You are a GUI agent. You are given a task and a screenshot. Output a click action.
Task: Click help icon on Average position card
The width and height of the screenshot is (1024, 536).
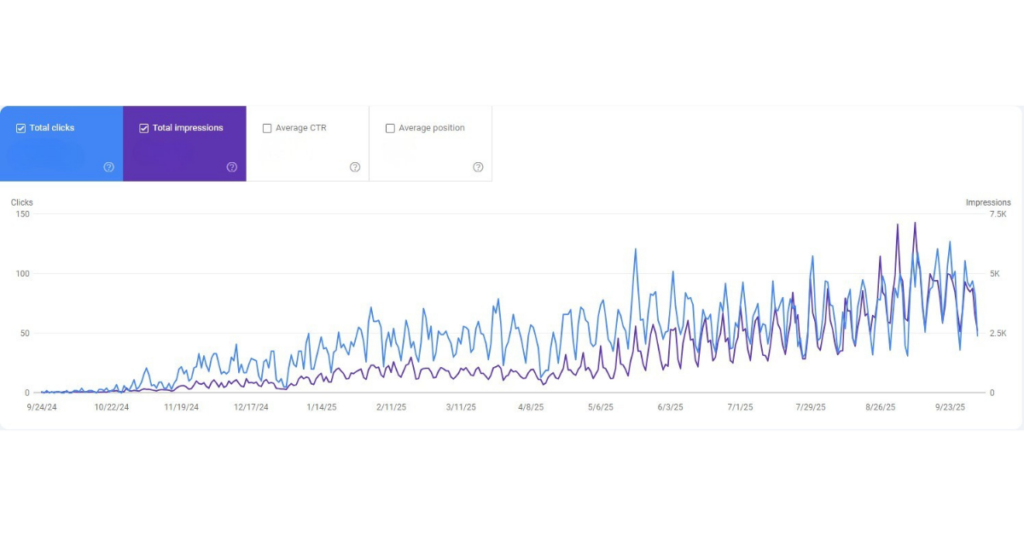pos(478,167)
